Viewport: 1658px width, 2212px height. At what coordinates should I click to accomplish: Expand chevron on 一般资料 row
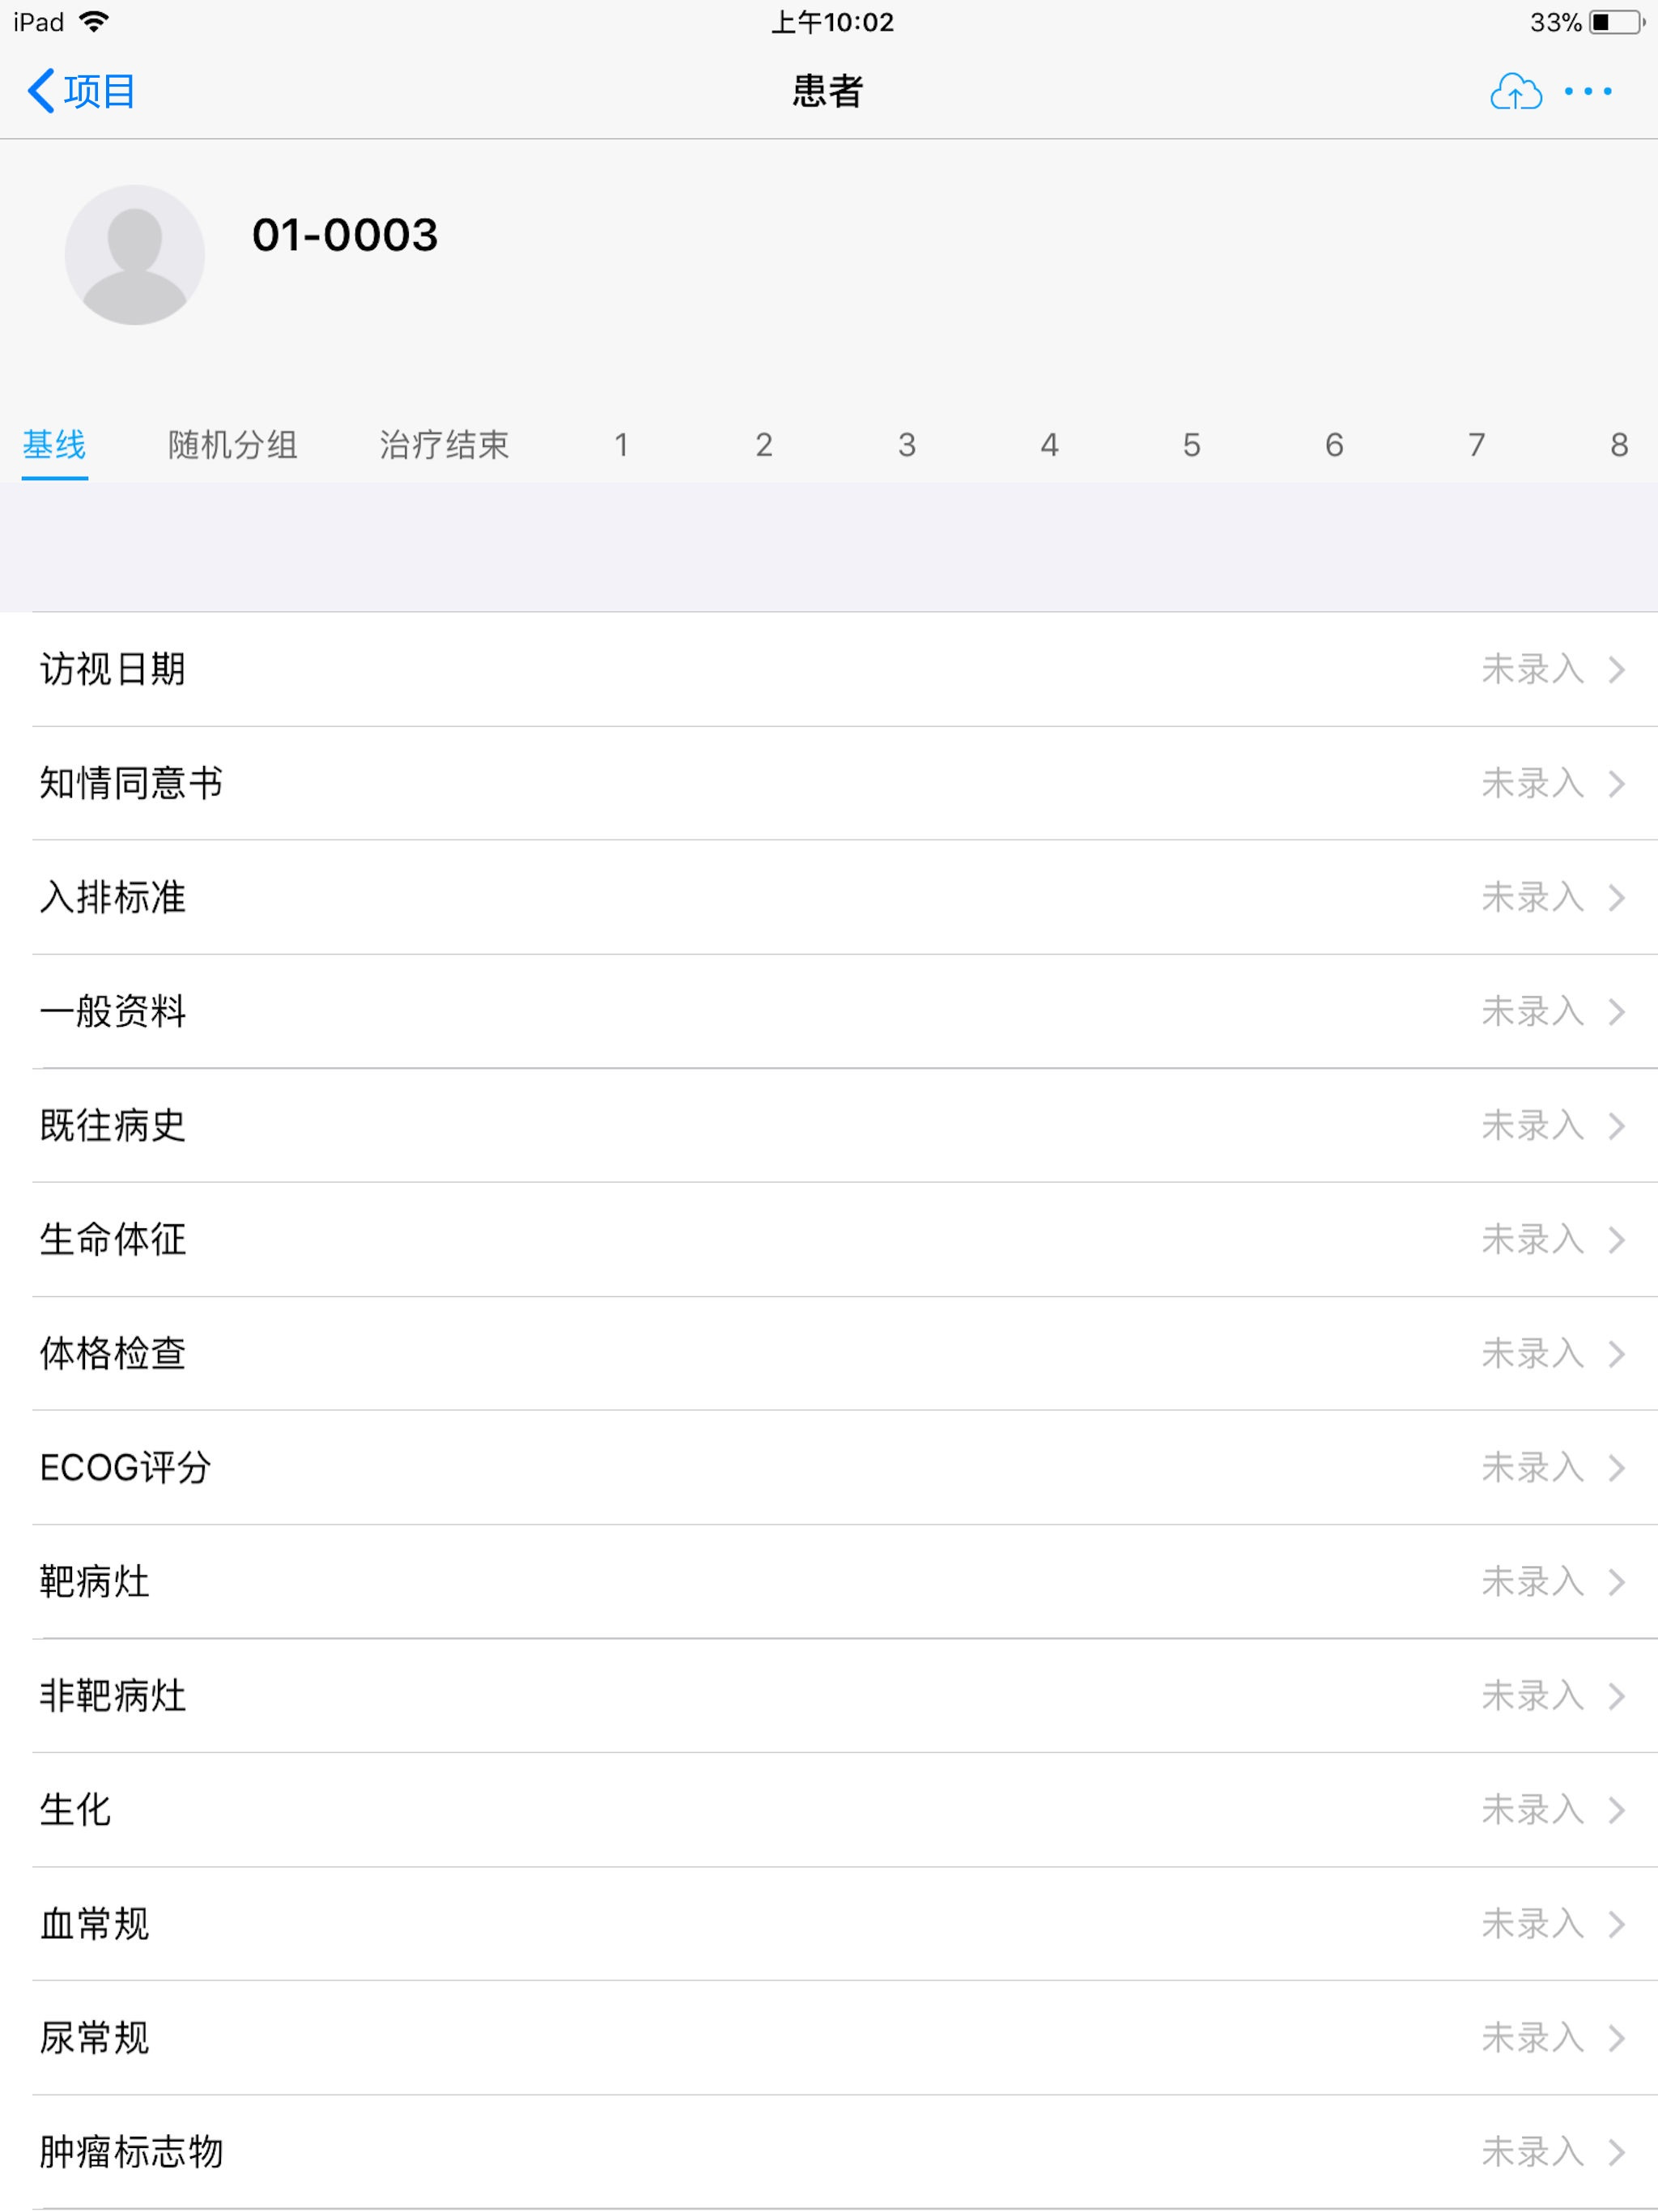(1617, 1011)
